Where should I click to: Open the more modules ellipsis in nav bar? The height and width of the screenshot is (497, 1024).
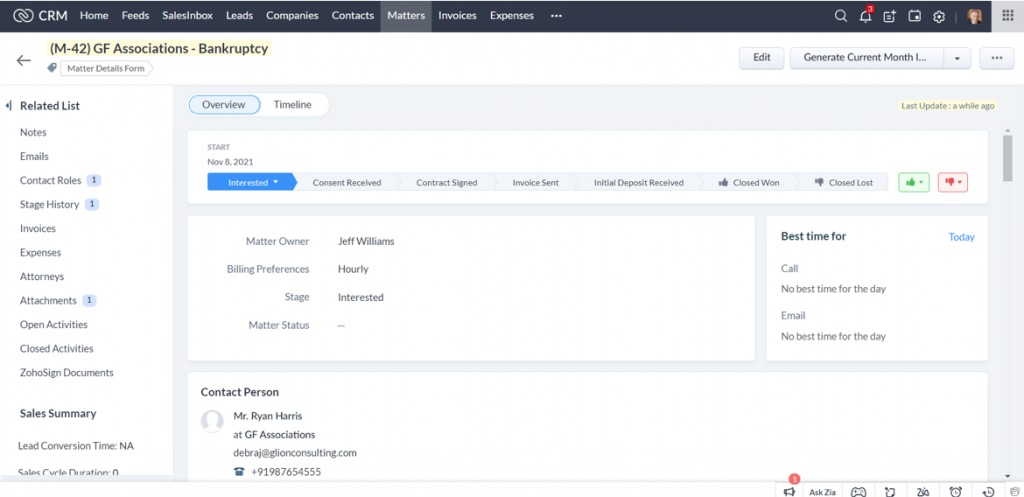556,16
